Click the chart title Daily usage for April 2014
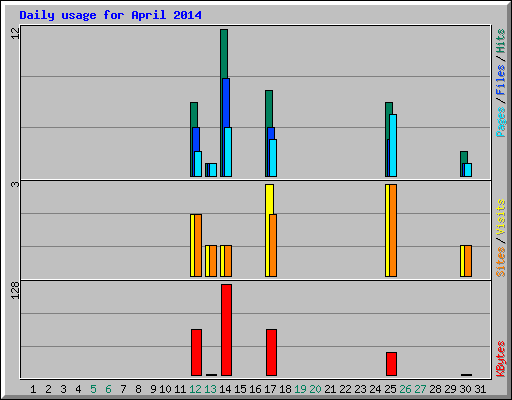The width and height of the screenshot is (512, 400). point(110,15)
